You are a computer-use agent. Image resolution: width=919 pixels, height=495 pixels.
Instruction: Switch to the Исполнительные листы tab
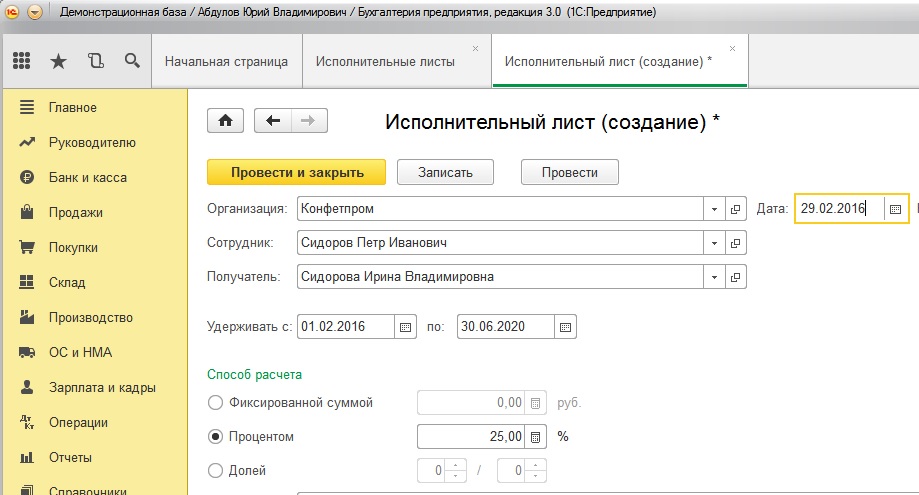[385, 61]
